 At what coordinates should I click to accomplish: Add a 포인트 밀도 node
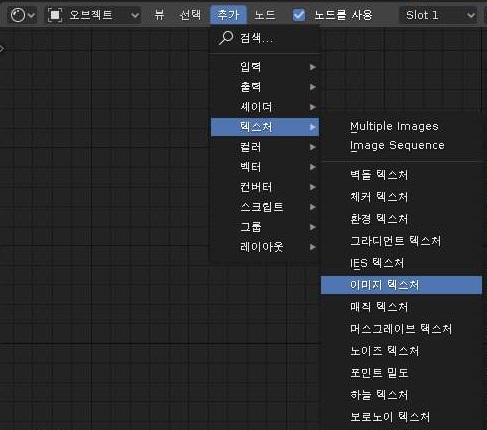[401, 373]
